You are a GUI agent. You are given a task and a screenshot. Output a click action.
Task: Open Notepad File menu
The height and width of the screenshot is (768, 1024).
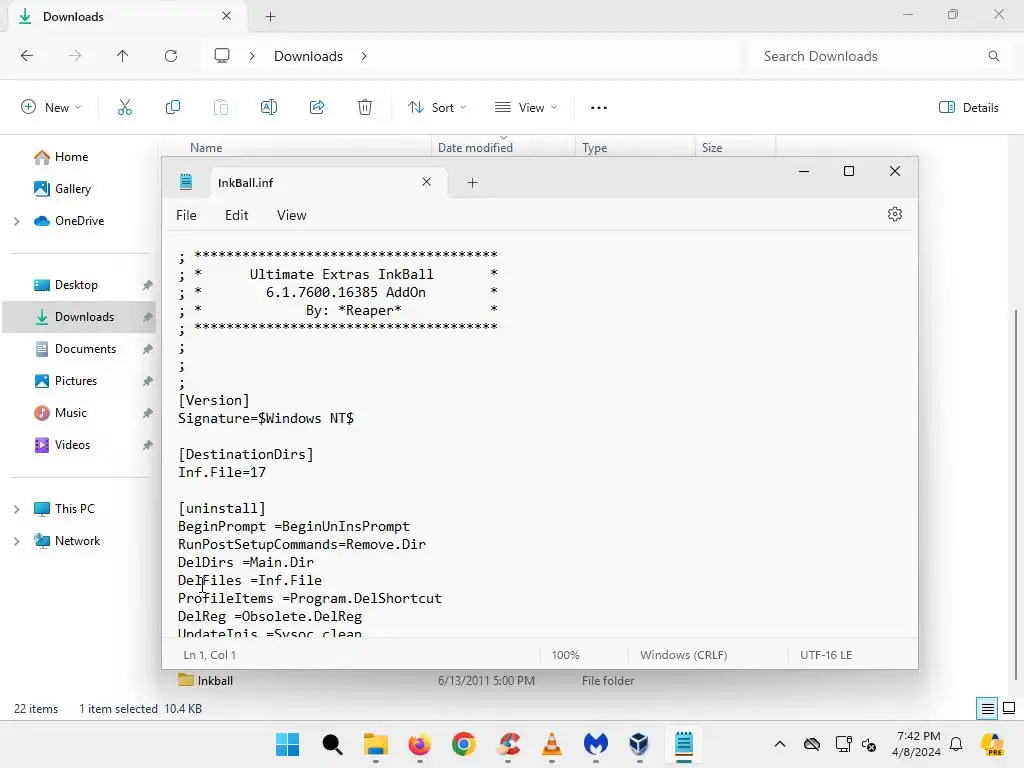tap(186, 216)
